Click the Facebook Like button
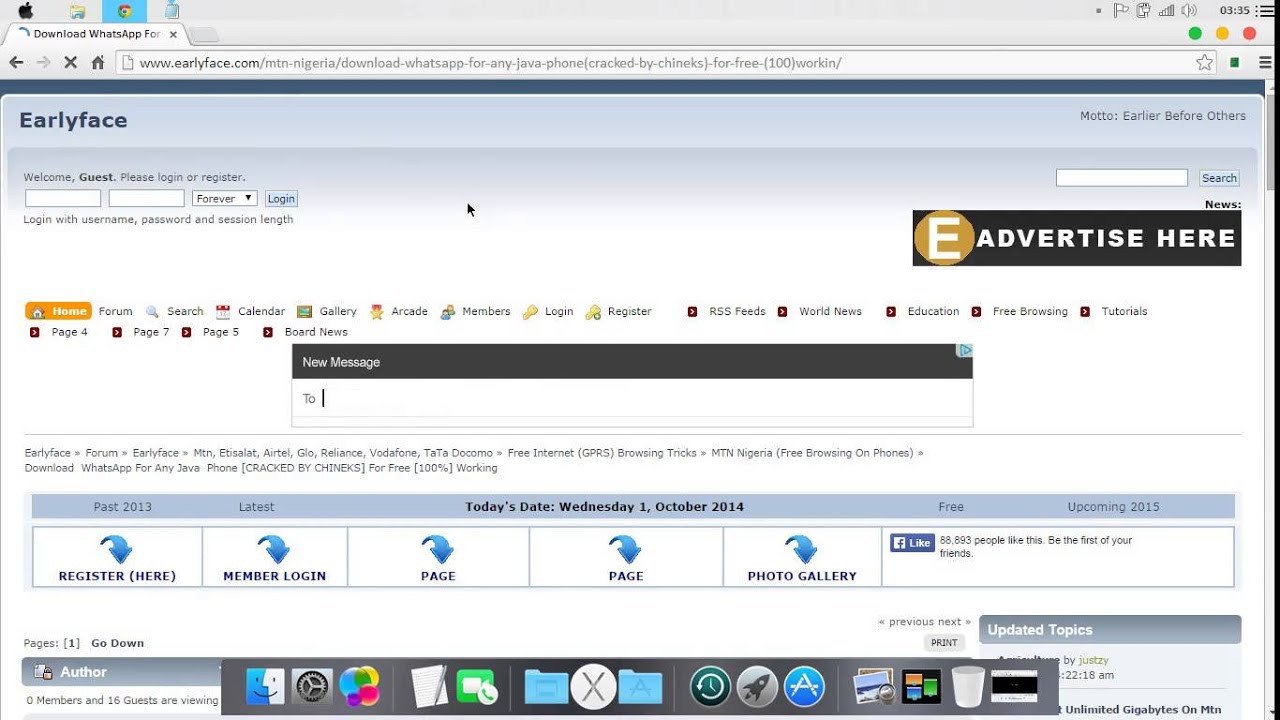The image size is (1280, 720). [912, 543]
